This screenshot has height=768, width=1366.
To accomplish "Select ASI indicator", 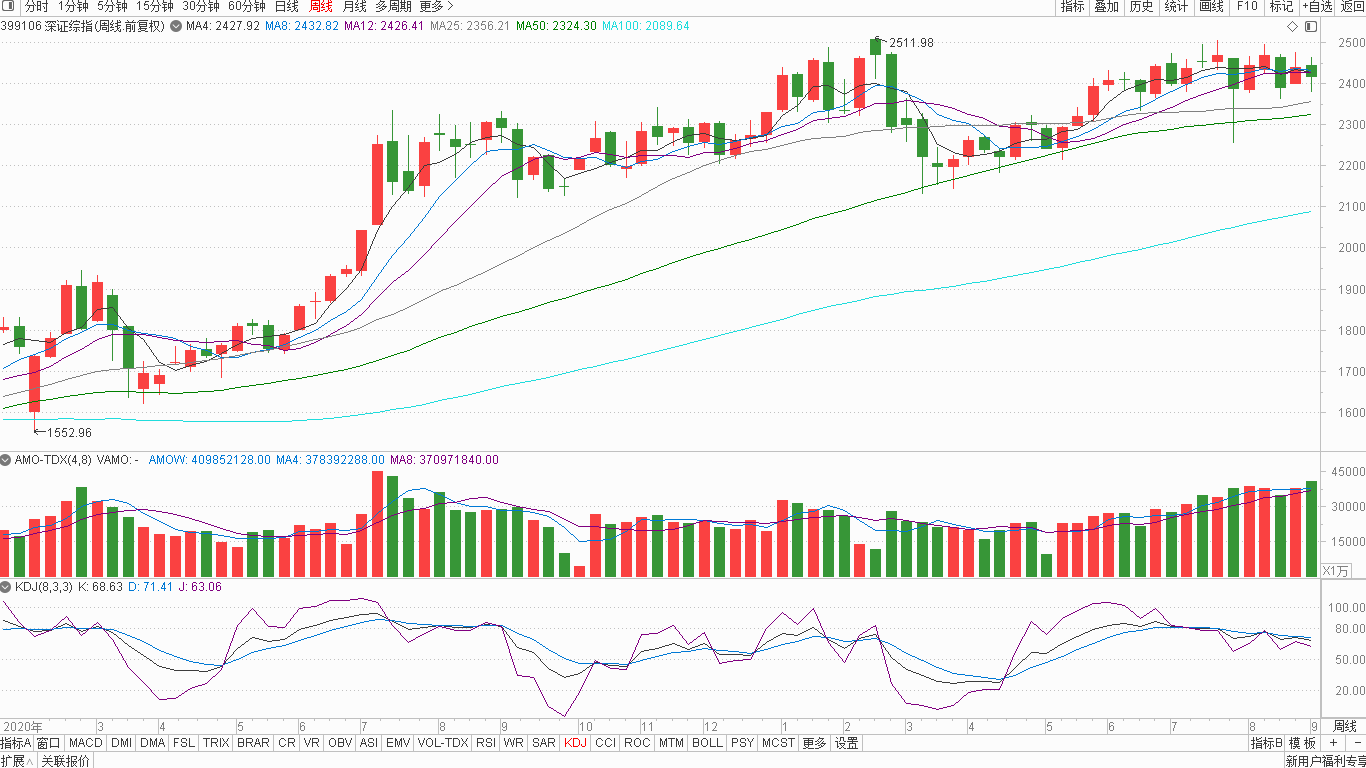I will [369, 743].
